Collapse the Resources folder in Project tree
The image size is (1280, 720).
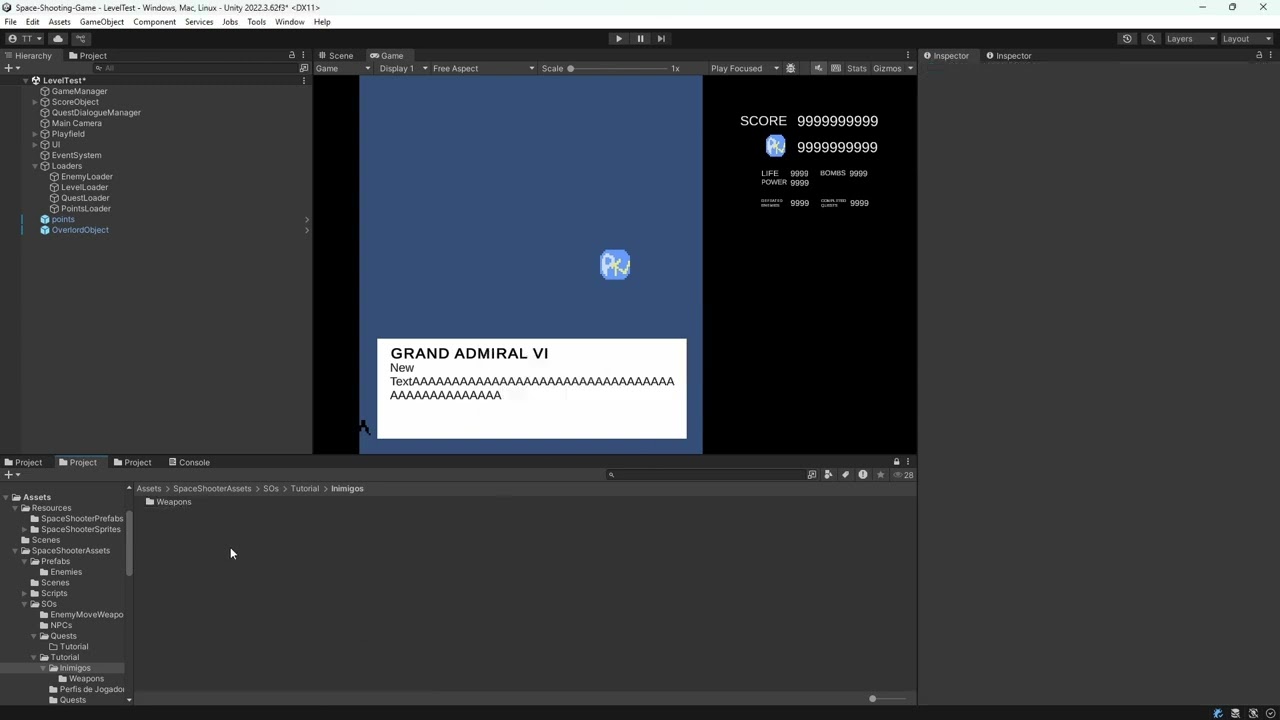pyautogui.click(x=14, y=508)
